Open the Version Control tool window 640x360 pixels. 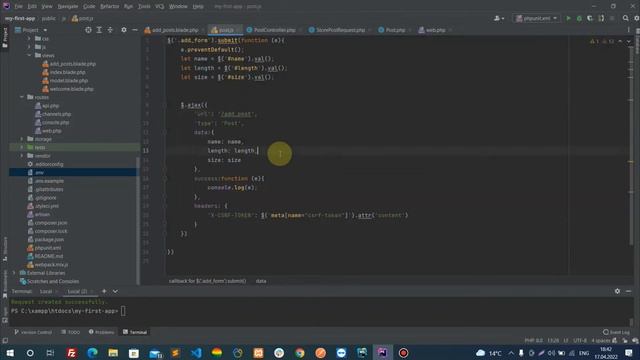[x=33, y=332]
